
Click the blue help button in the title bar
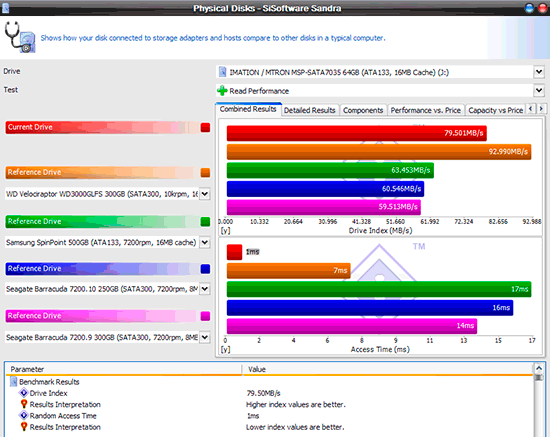click(x=529, y=8)
